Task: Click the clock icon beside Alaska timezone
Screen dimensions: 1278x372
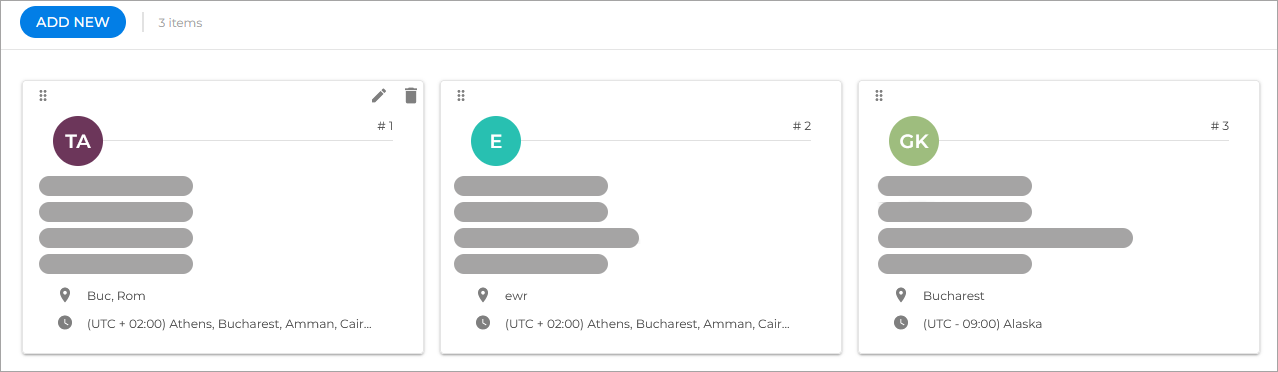Action: click(x=901, y=323)
